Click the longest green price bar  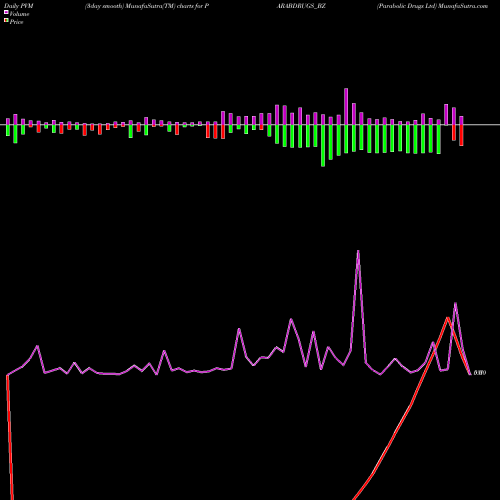pos(323,146)
